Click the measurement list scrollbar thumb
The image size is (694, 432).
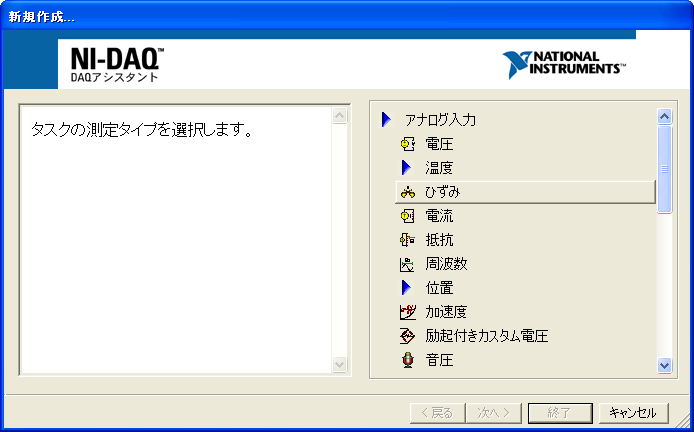[x=664, y=170]
